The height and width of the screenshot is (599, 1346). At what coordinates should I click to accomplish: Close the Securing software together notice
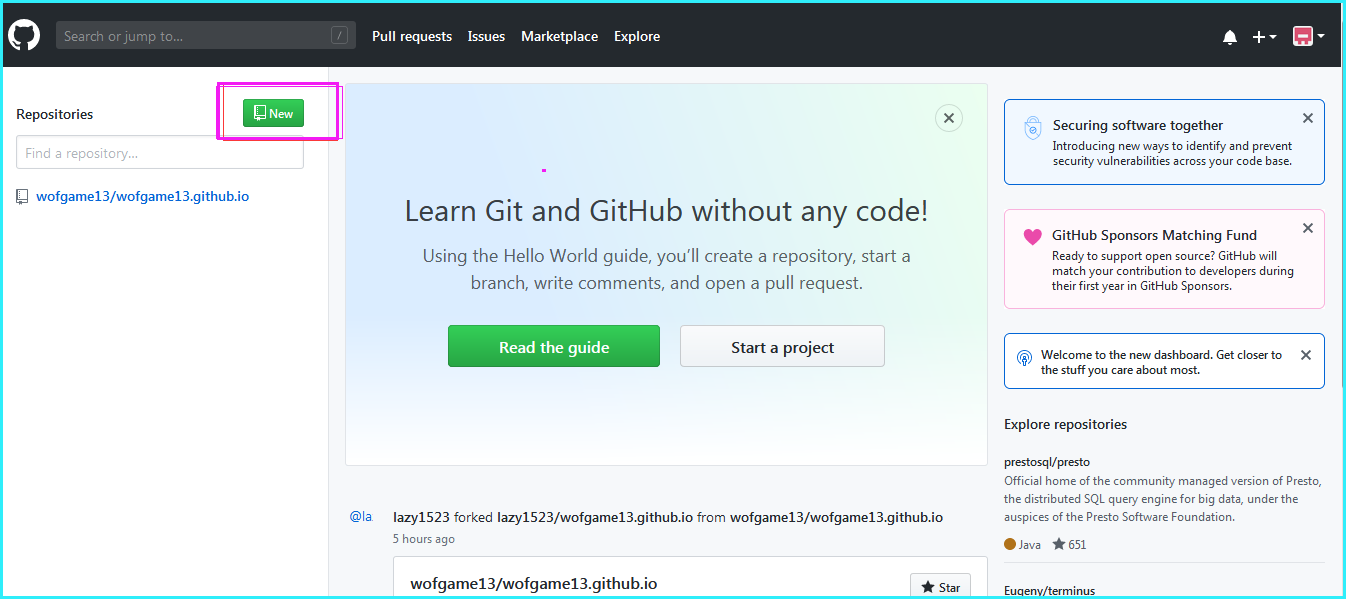(1307, 118)
